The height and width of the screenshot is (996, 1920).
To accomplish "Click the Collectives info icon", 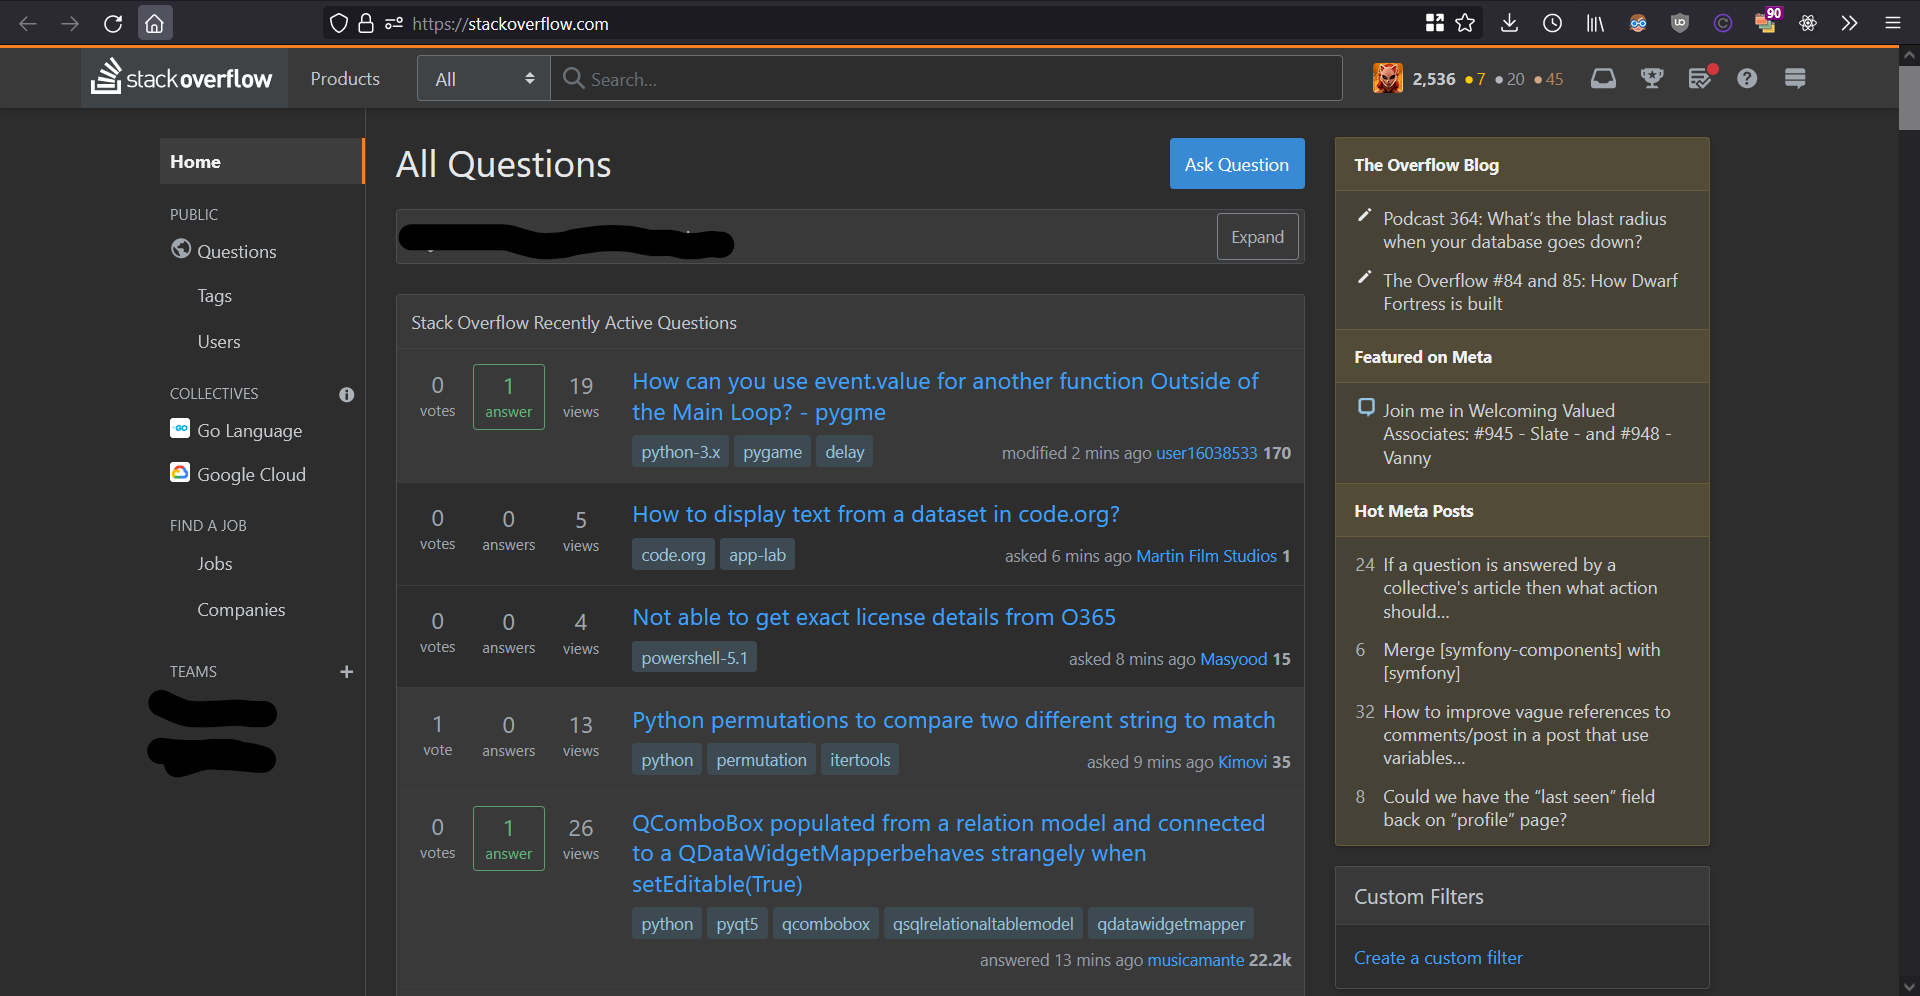I will [347, 394].
